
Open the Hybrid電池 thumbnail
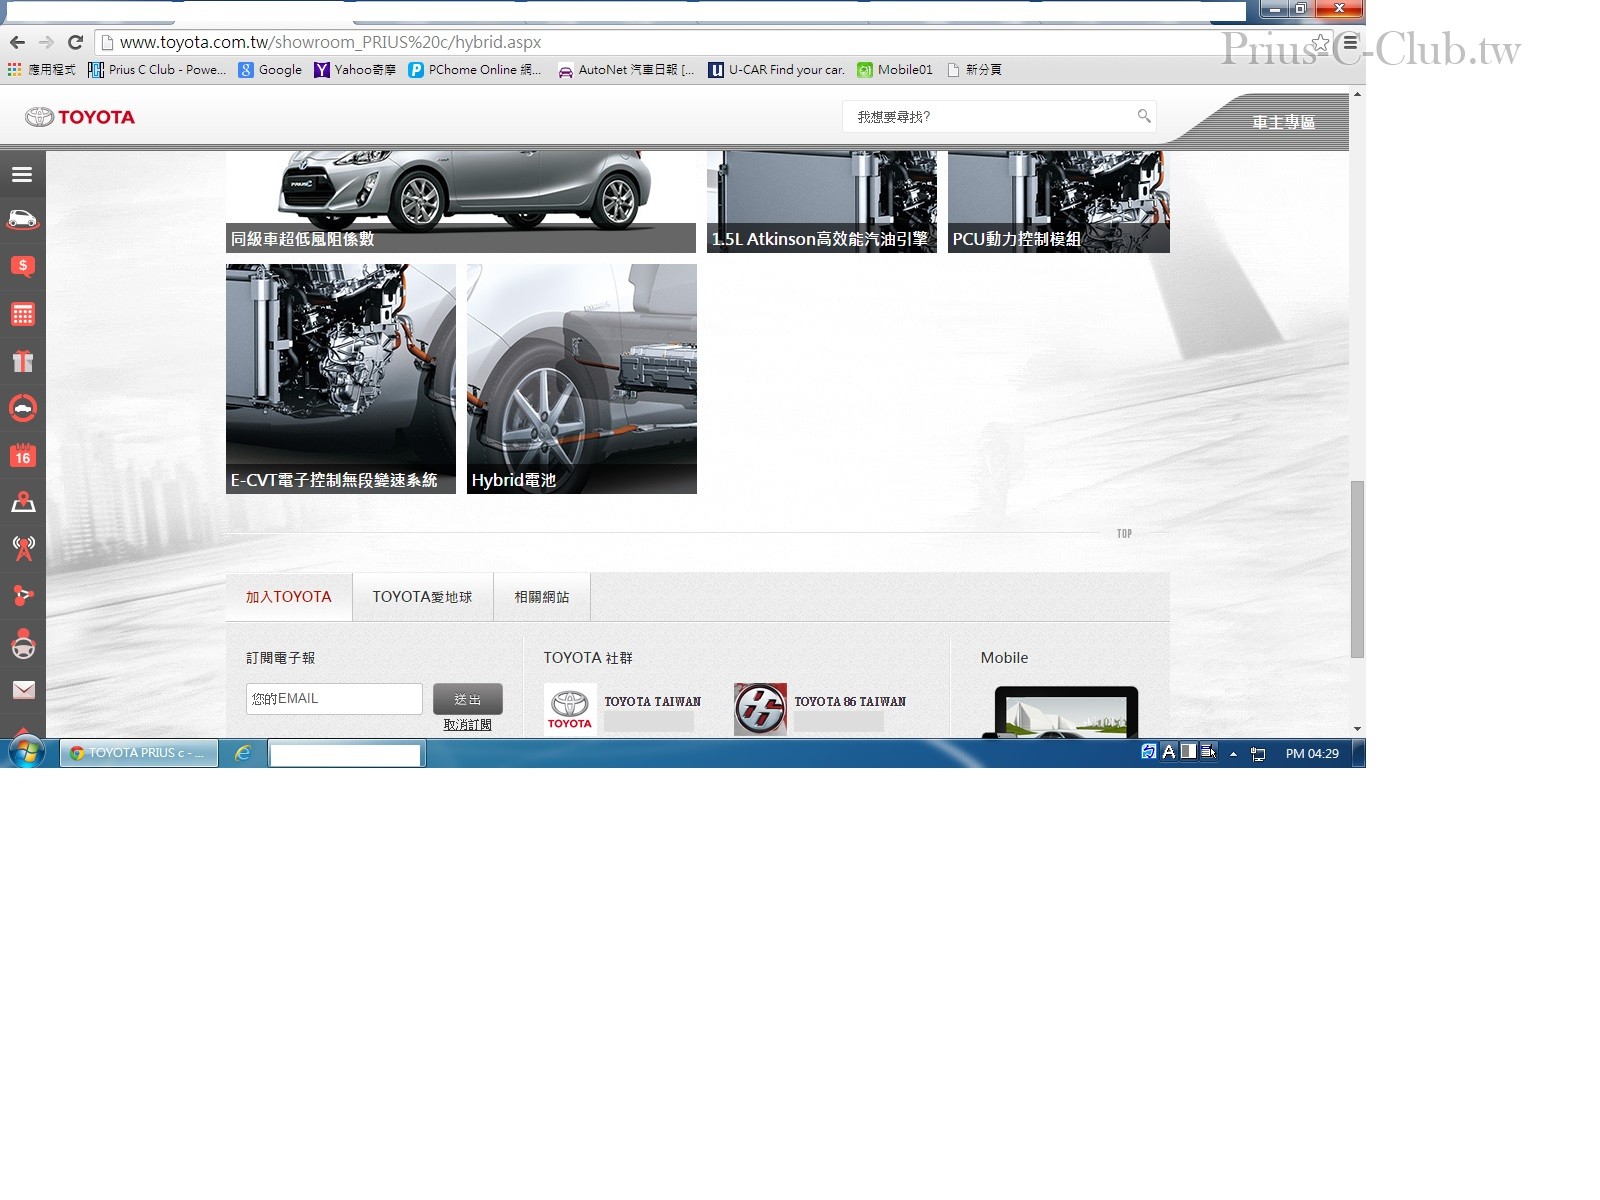click(x=582, y=379)
